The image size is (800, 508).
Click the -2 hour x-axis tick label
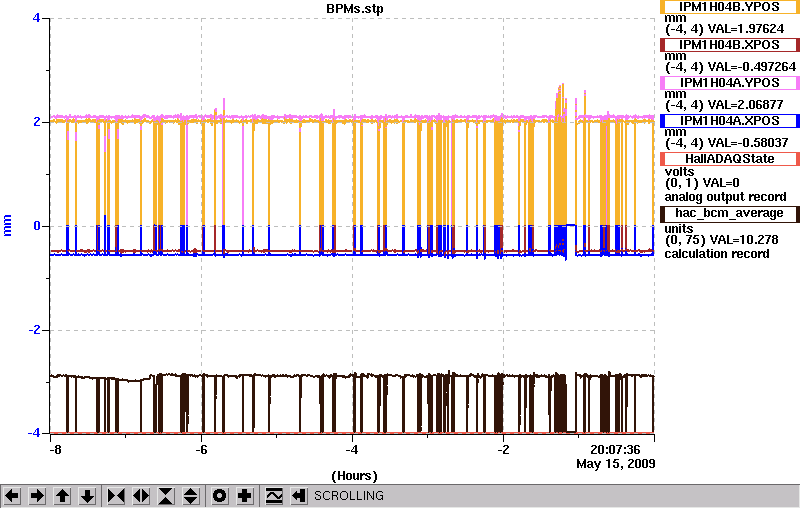(x=504, y=450)
